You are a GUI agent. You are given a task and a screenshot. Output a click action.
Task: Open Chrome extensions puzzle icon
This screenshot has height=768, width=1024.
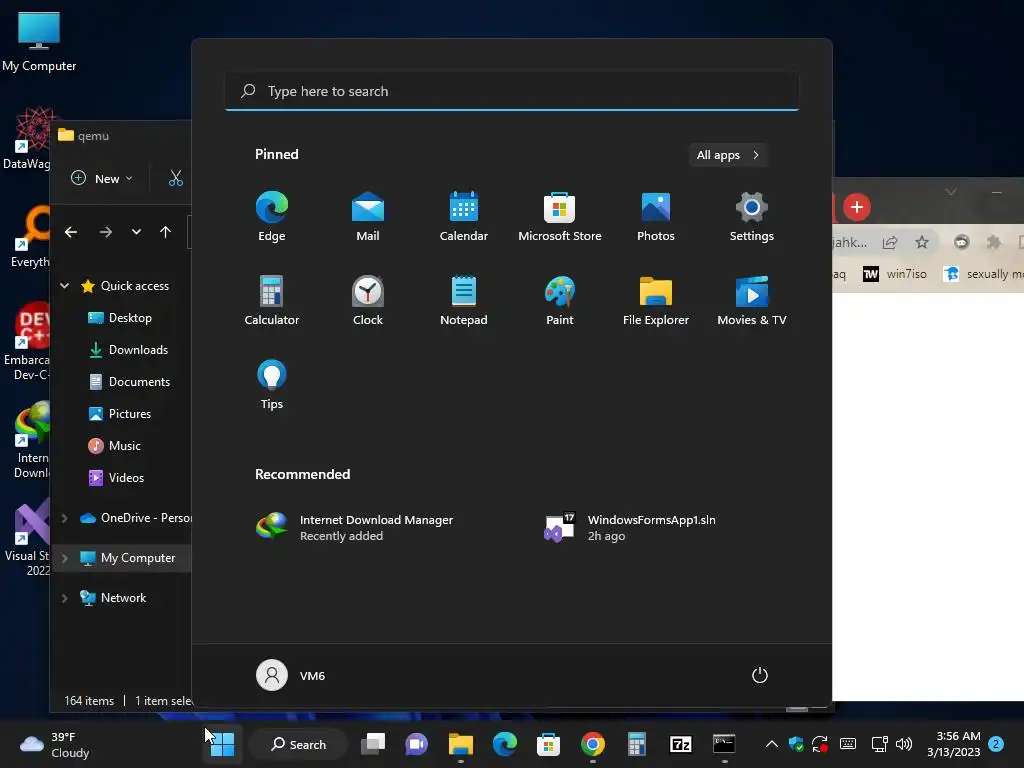[993, 242]
